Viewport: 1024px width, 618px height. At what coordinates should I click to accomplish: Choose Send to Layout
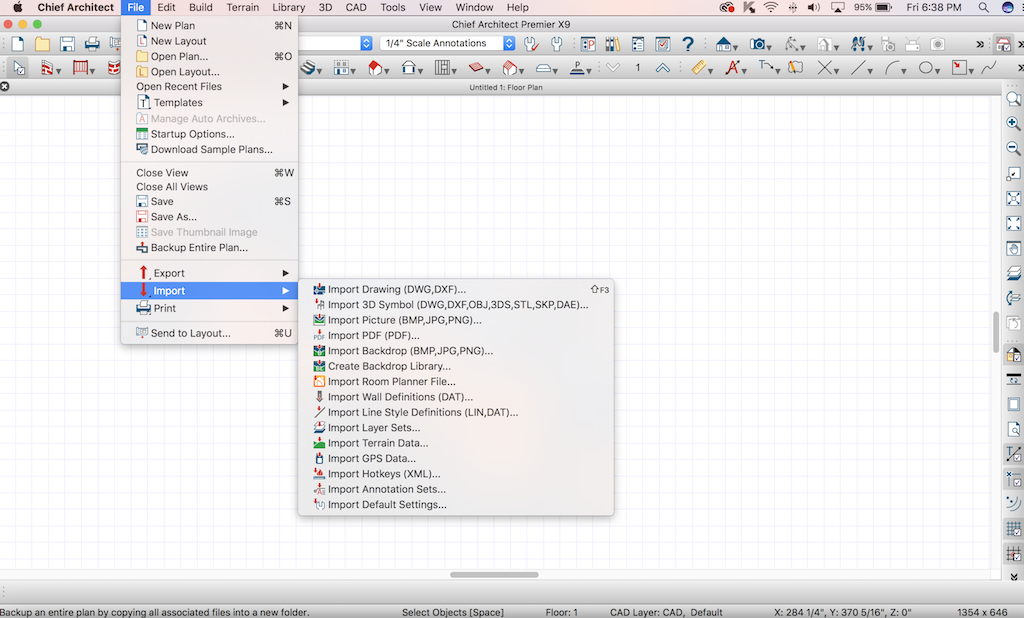tap(209, 333)
